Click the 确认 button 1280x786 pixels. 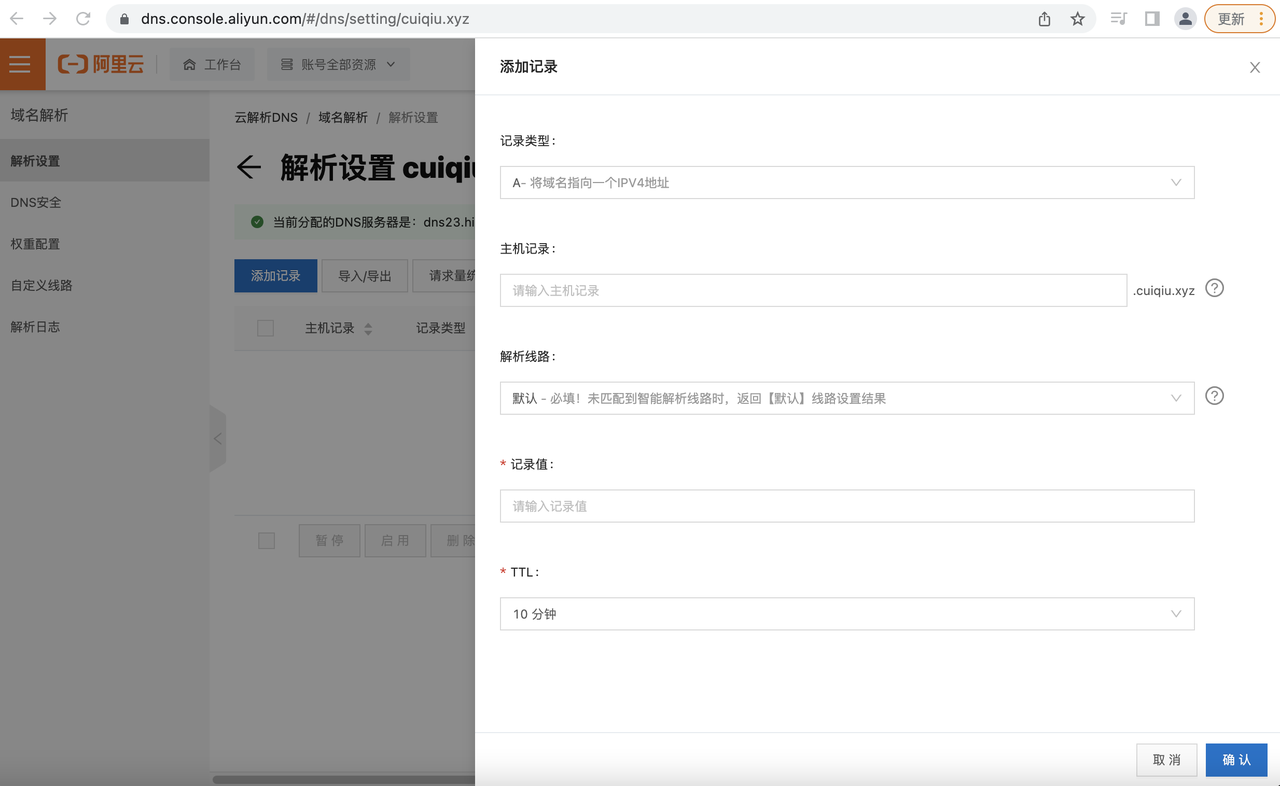1237,760
